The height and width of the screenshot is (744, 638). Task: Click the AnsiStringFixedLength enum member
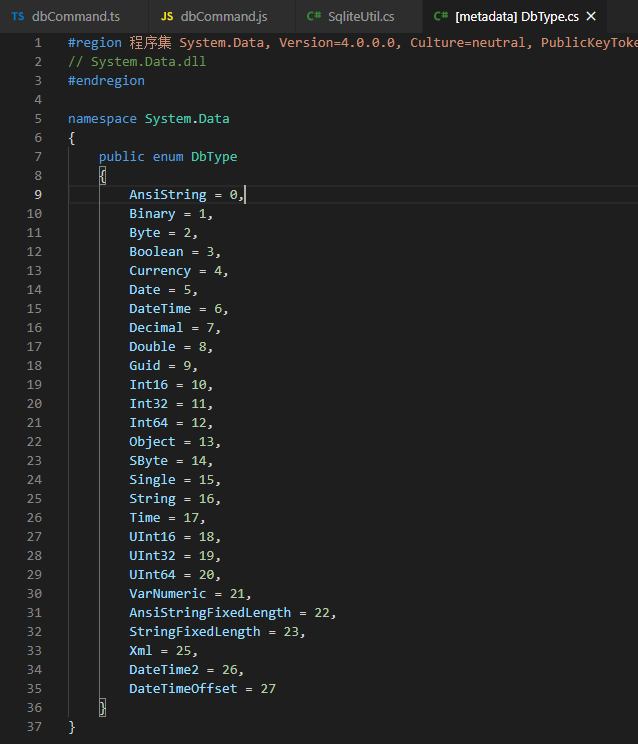click(x=210, y=612)
